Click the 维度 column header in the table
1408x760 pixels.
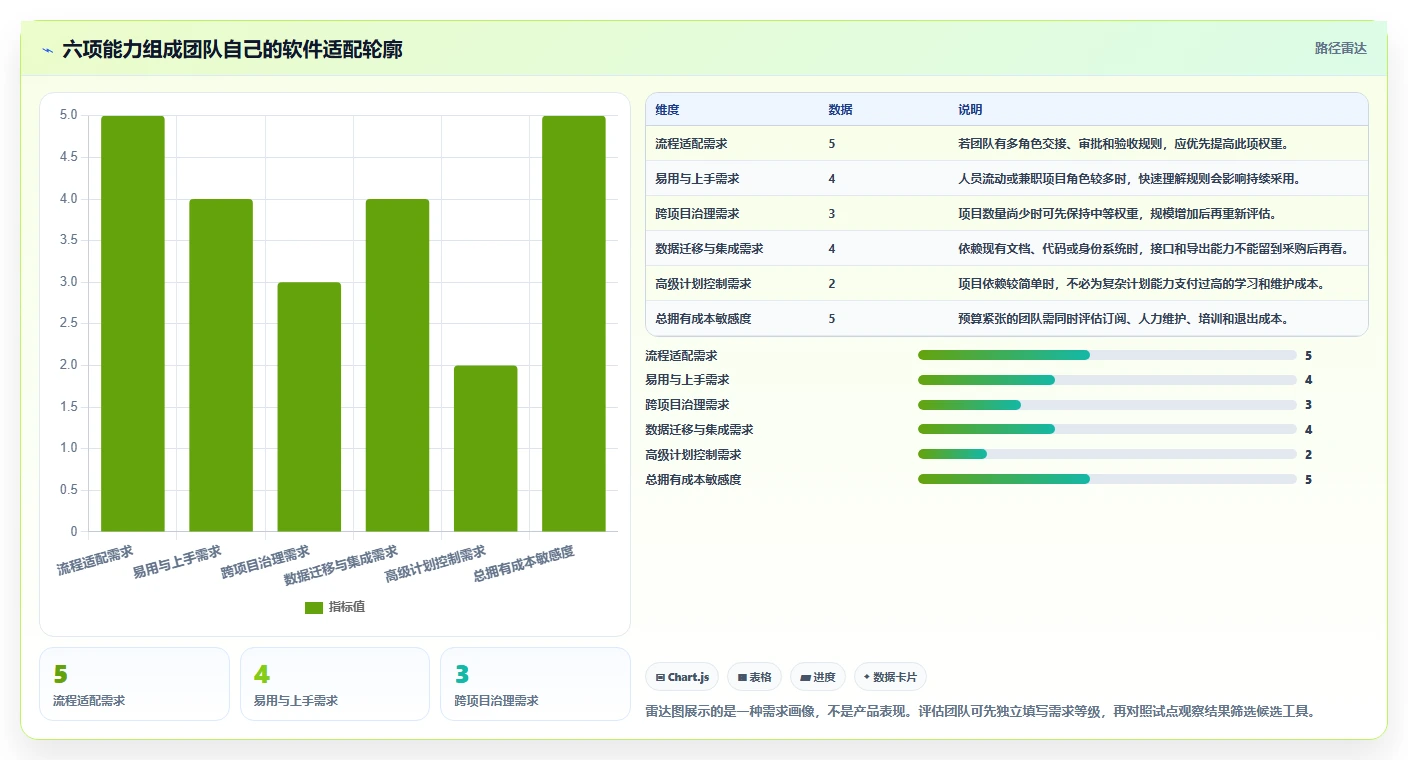(667, 110)
